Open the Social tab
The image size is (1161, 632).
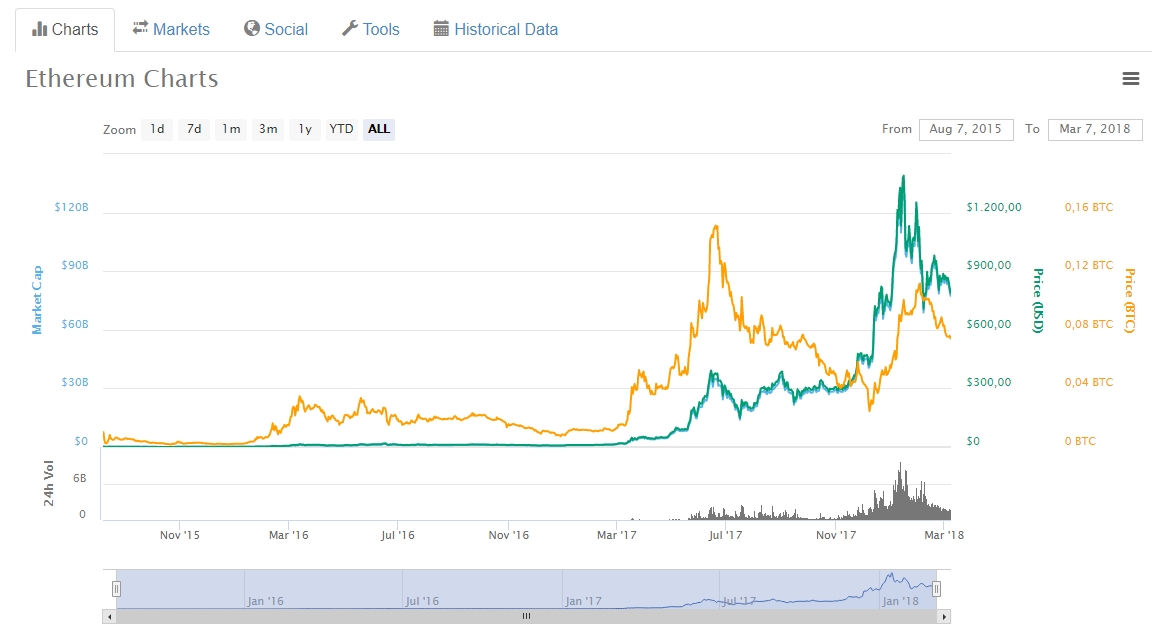(x=276, y=30)
